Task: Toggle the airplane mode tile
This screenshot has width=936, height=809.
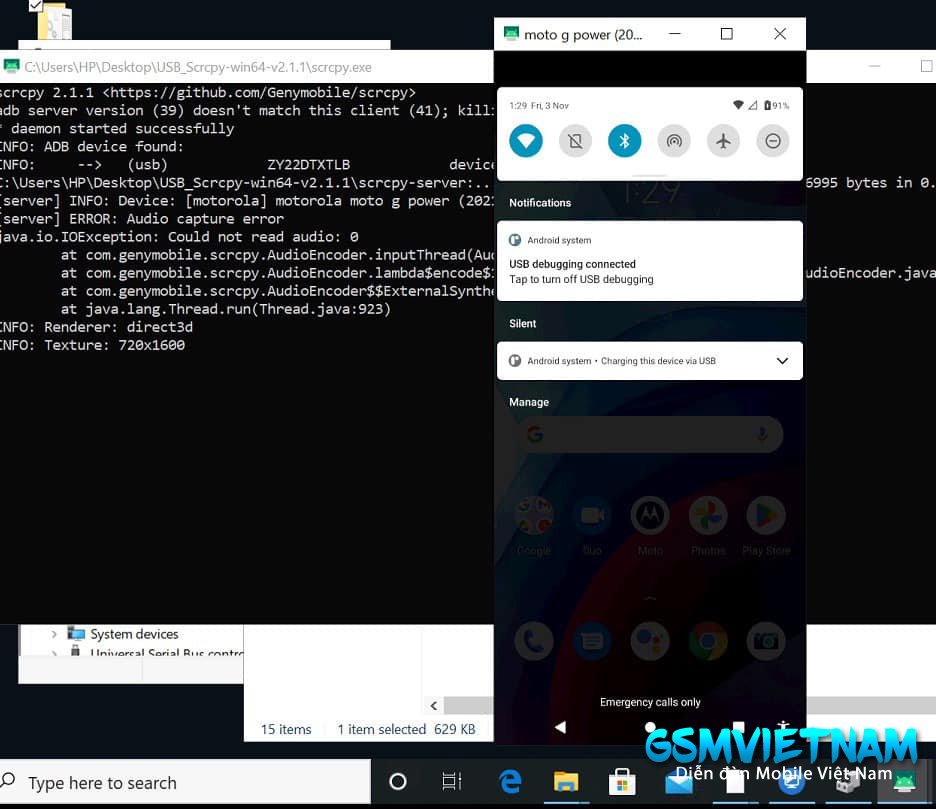Action: click(723, 141)
